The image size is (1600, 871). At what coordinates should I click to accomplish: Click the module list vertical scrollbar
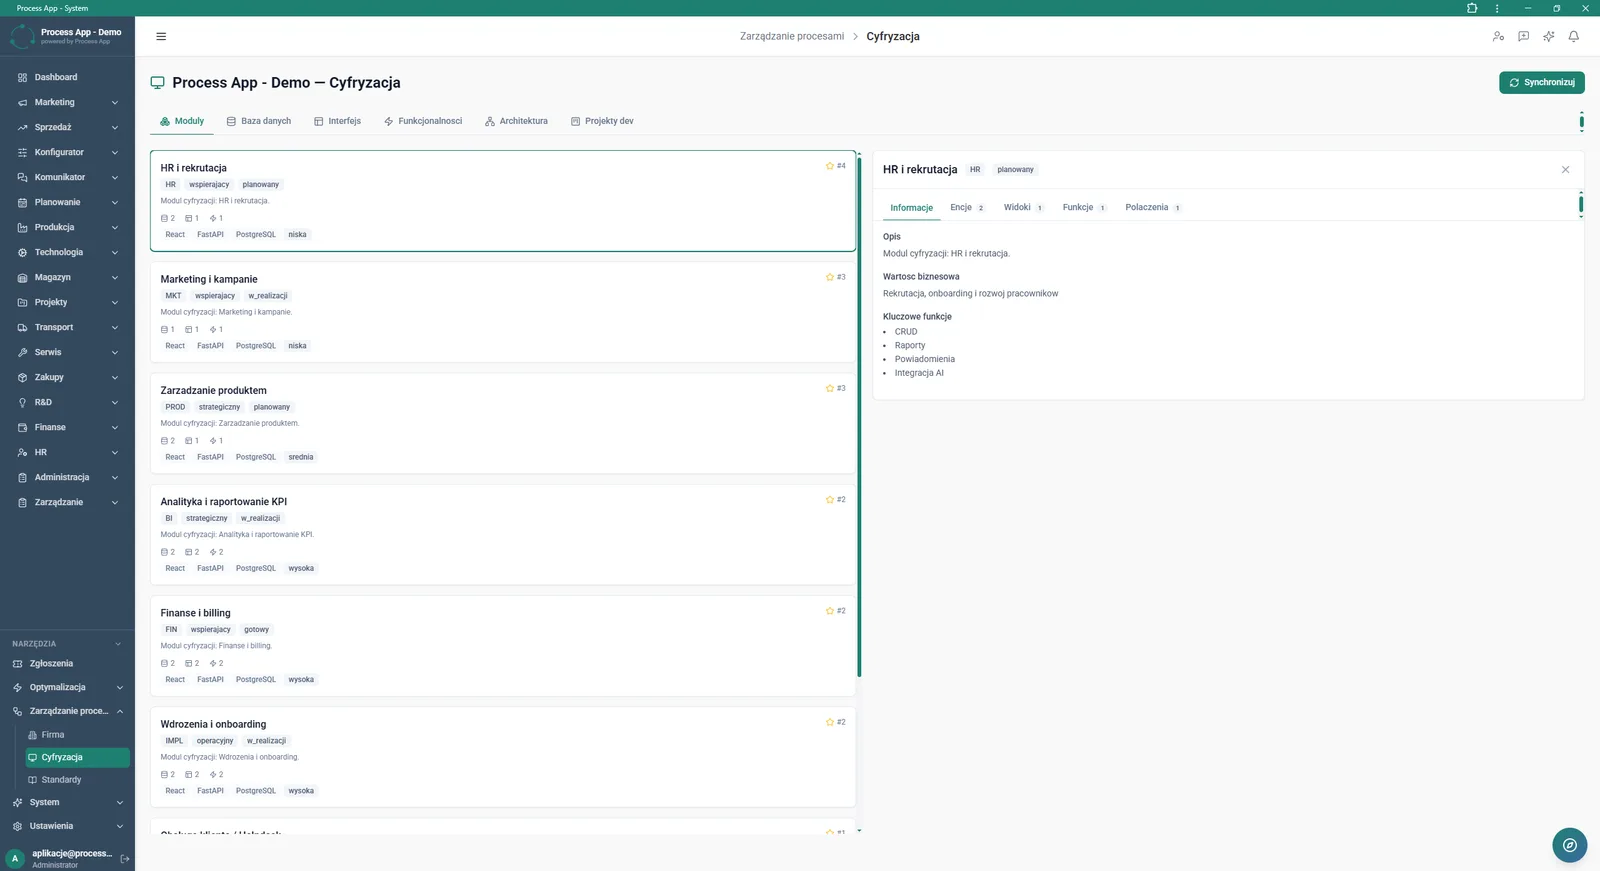(859, 417)
